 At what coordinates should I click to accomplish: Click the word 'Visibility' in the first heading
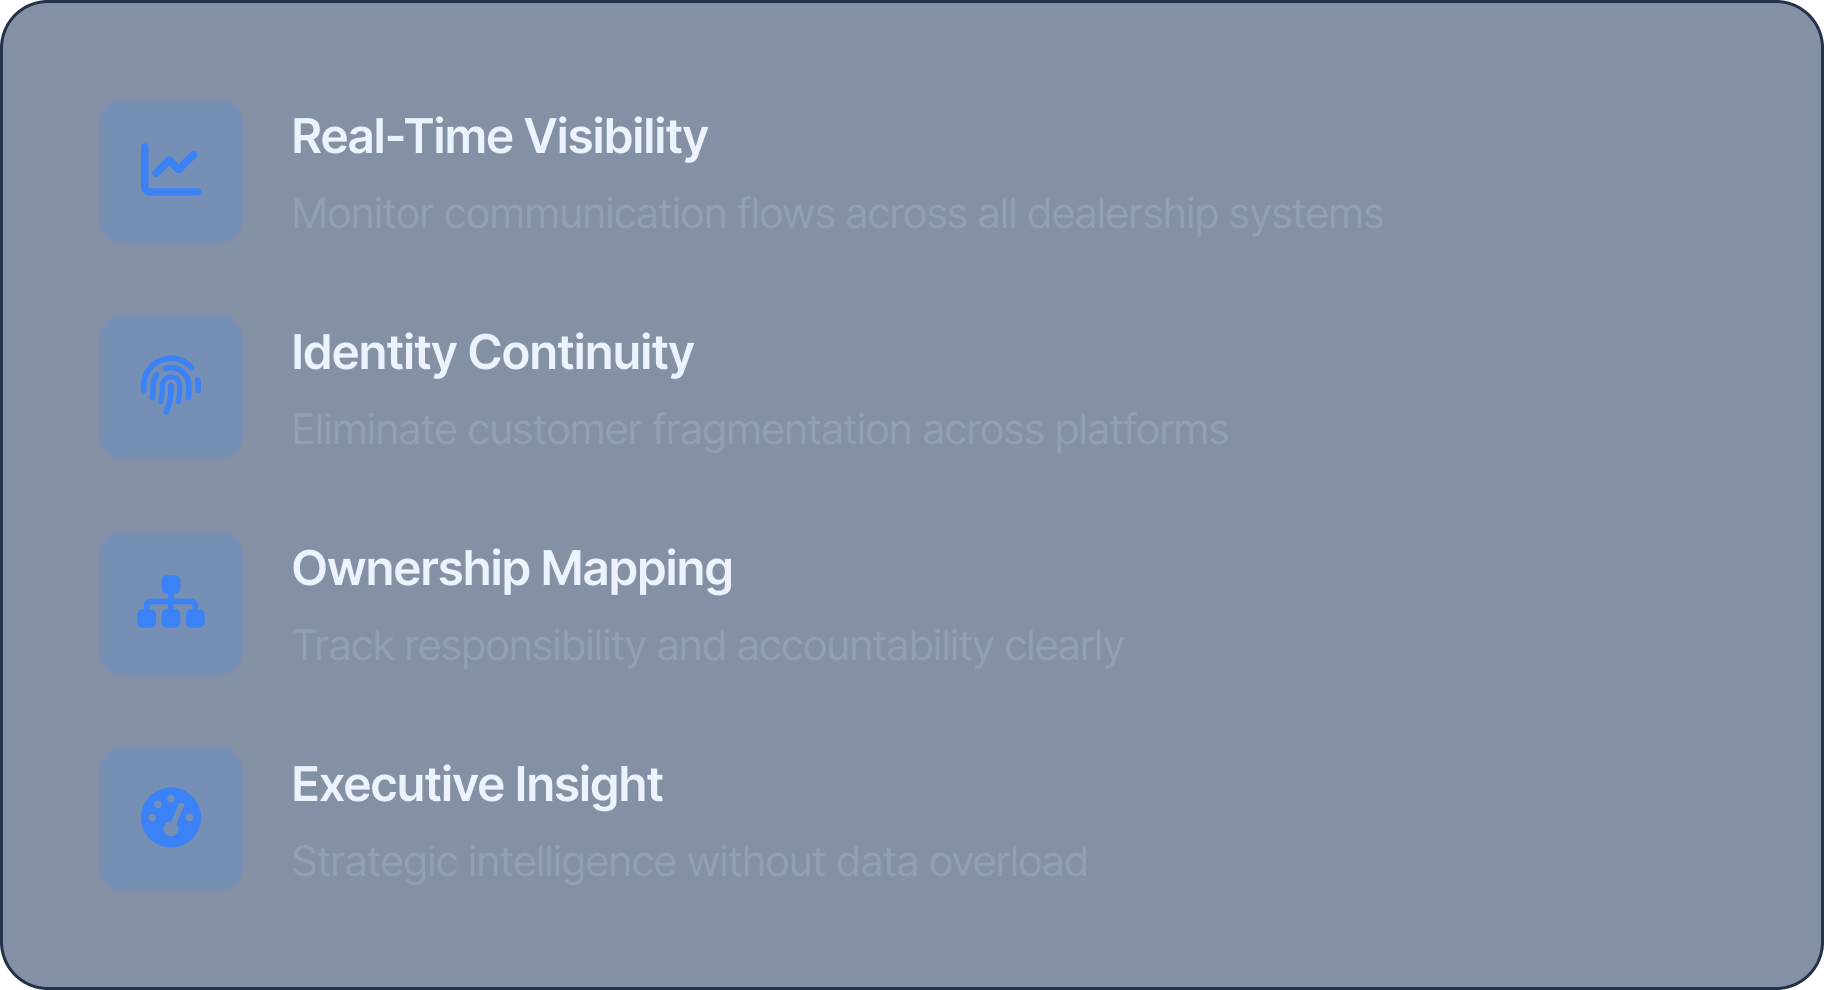coord(616,137)
